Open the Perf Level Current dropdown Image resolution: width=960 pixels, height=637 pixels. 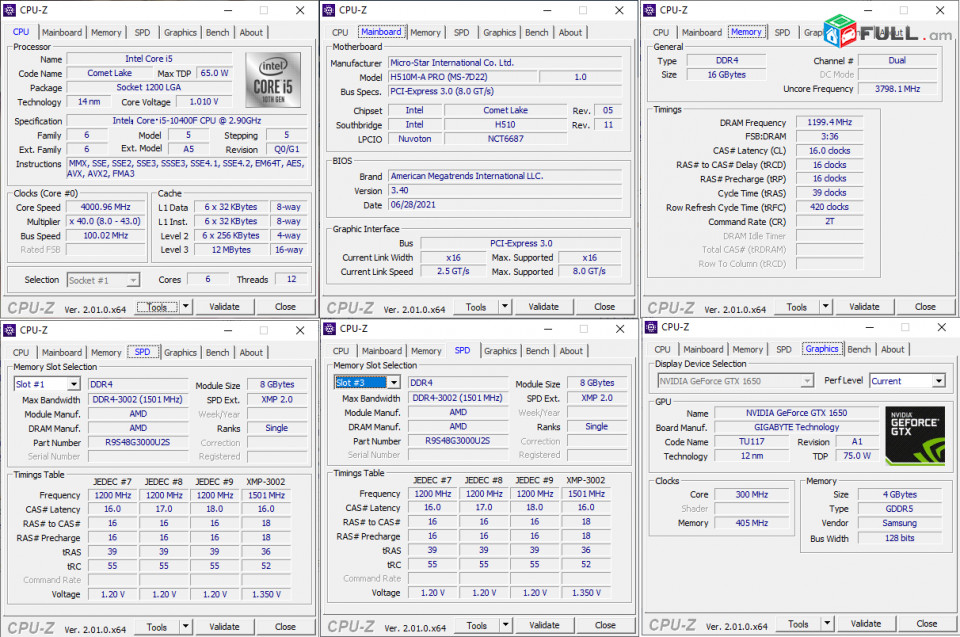click(x=939, y=381)
